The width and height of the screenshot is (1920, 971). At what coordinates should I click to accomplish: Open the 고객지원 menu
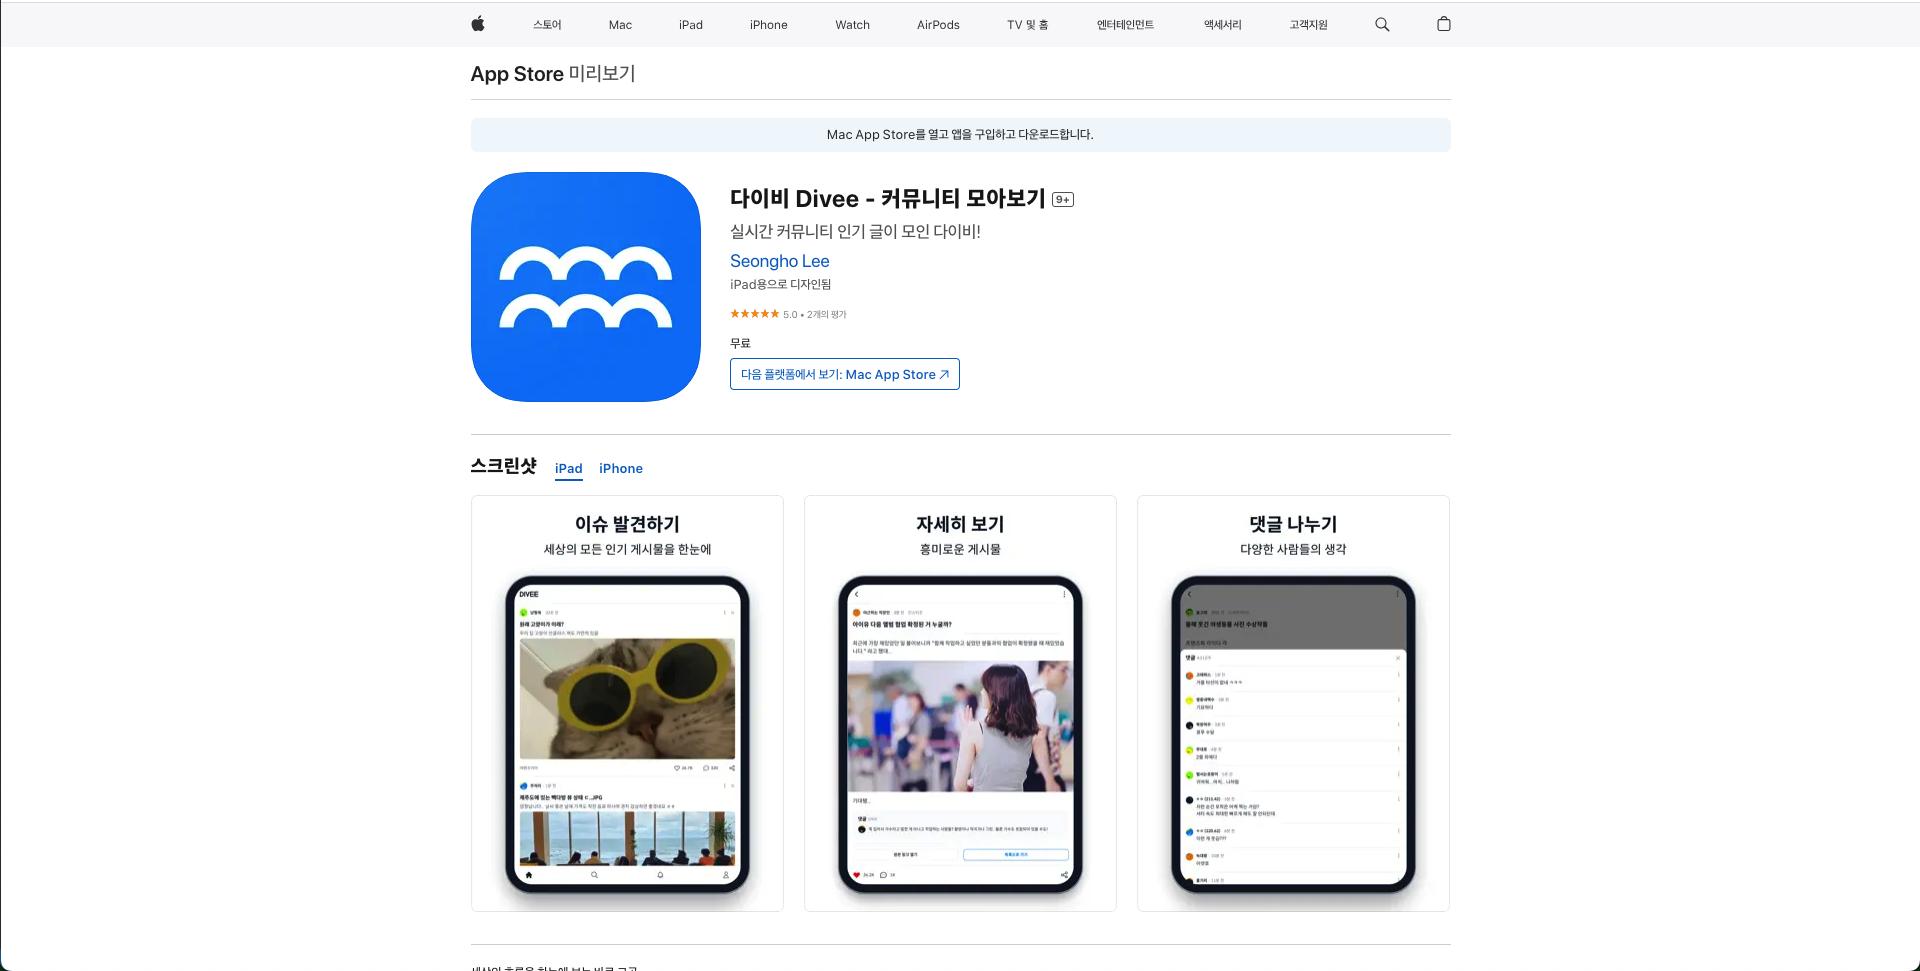coord(1309,25)
